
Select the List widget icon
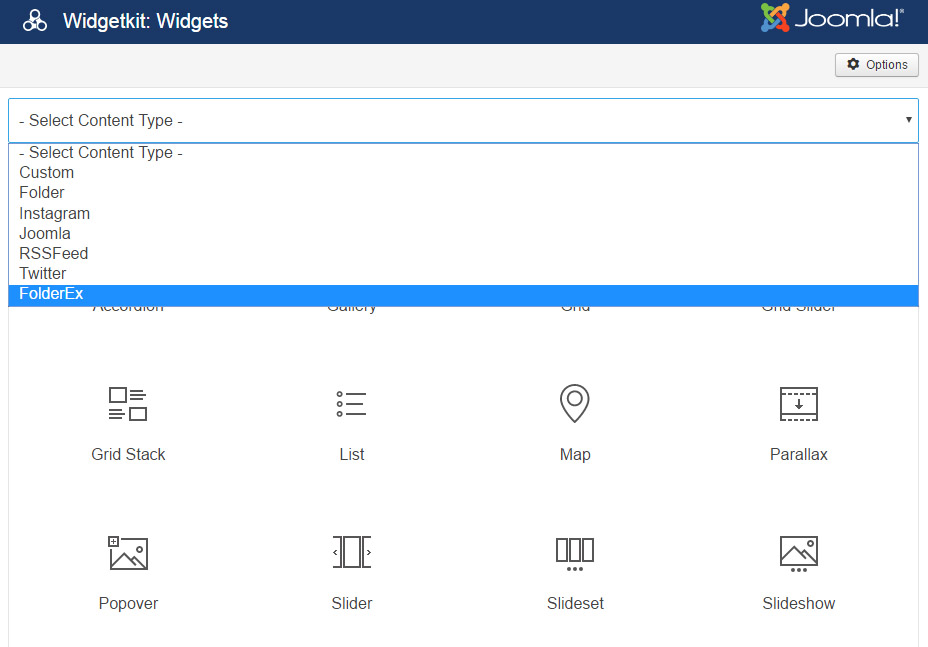tap(352, 404)
